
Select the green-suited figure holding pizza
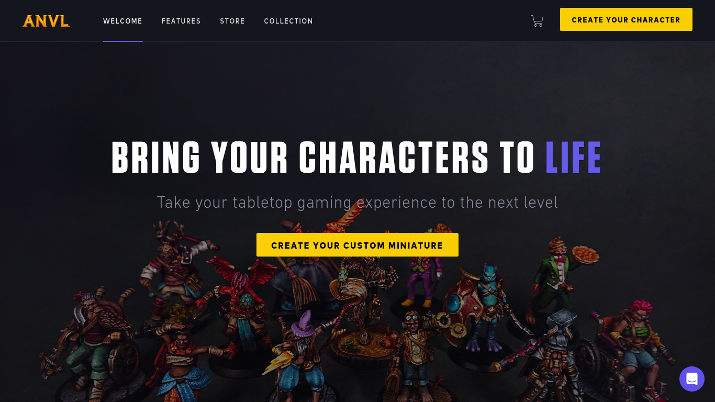[x=559, y=278]
